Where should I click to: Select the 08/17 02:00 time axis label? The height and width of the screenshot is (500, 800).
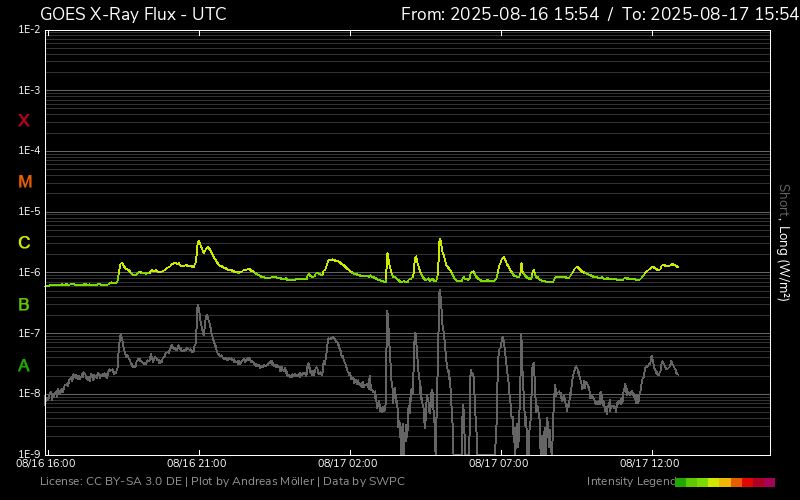(347, 464)
